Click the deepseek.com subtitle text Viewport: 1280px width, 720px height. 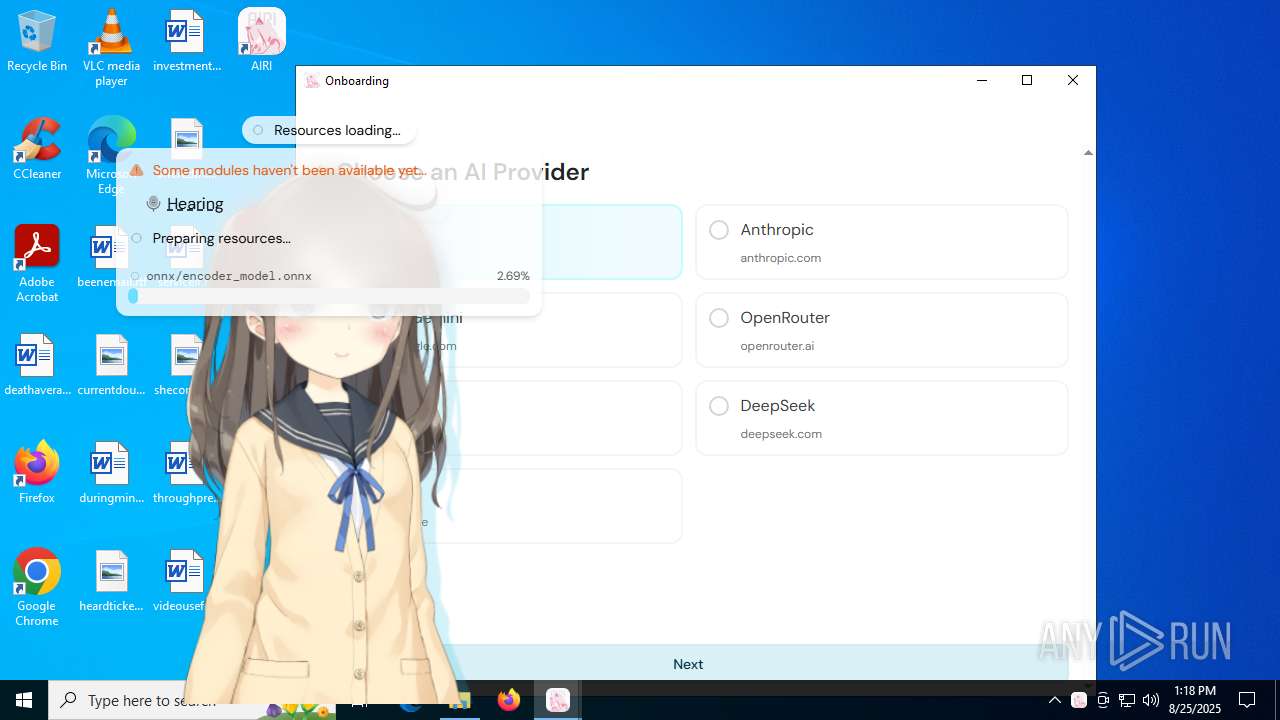781,434
